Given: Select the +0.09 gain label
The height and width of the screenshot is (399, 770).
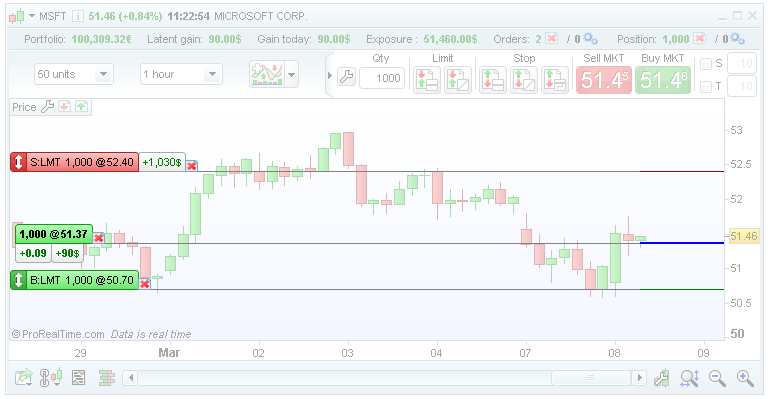Looking at the screenshot, I should (33, 253).
